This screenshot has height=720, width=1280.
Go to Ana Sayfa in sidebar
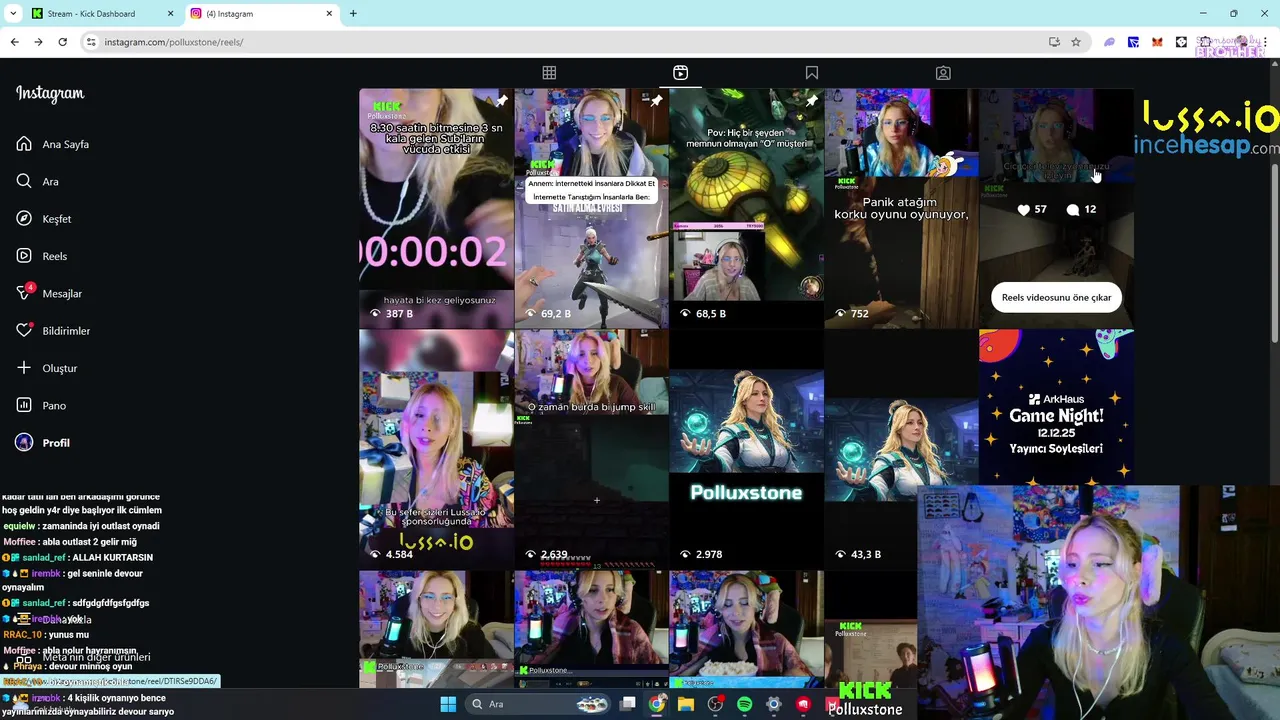(x=53, y=144)
